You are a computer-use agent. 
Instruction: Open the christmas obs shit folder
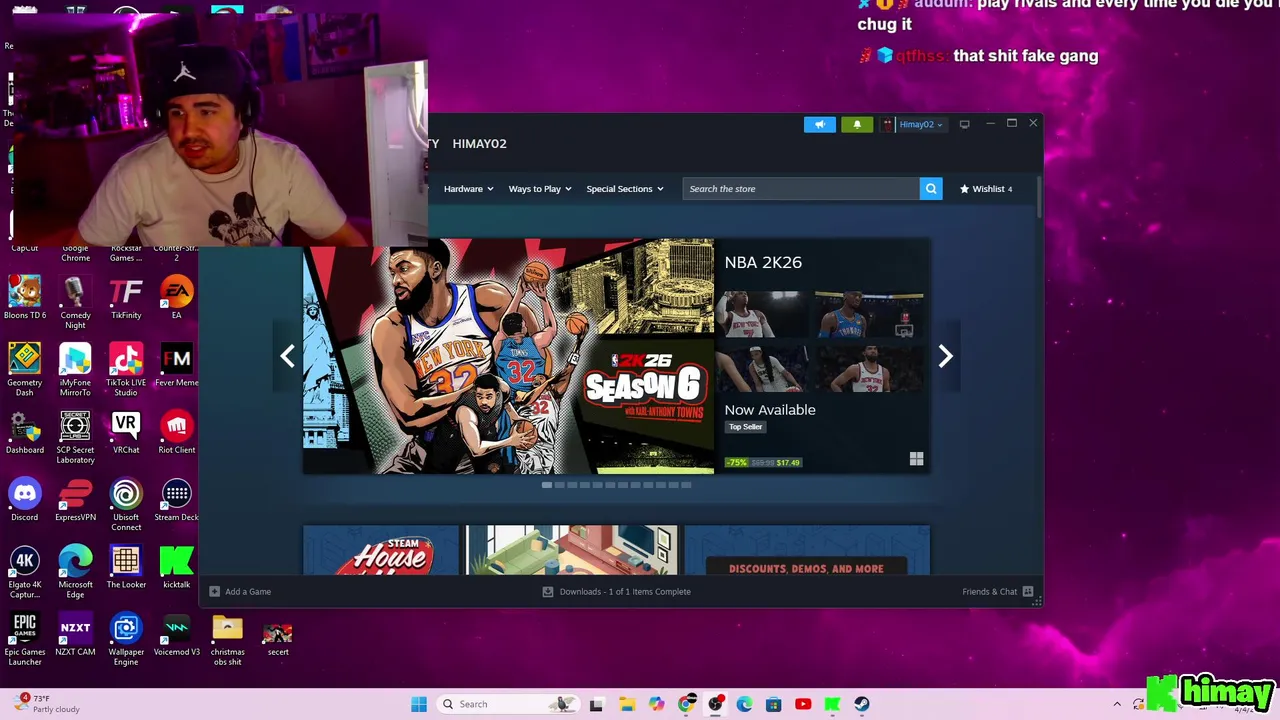pyautogui.click(x=227, y=640)
